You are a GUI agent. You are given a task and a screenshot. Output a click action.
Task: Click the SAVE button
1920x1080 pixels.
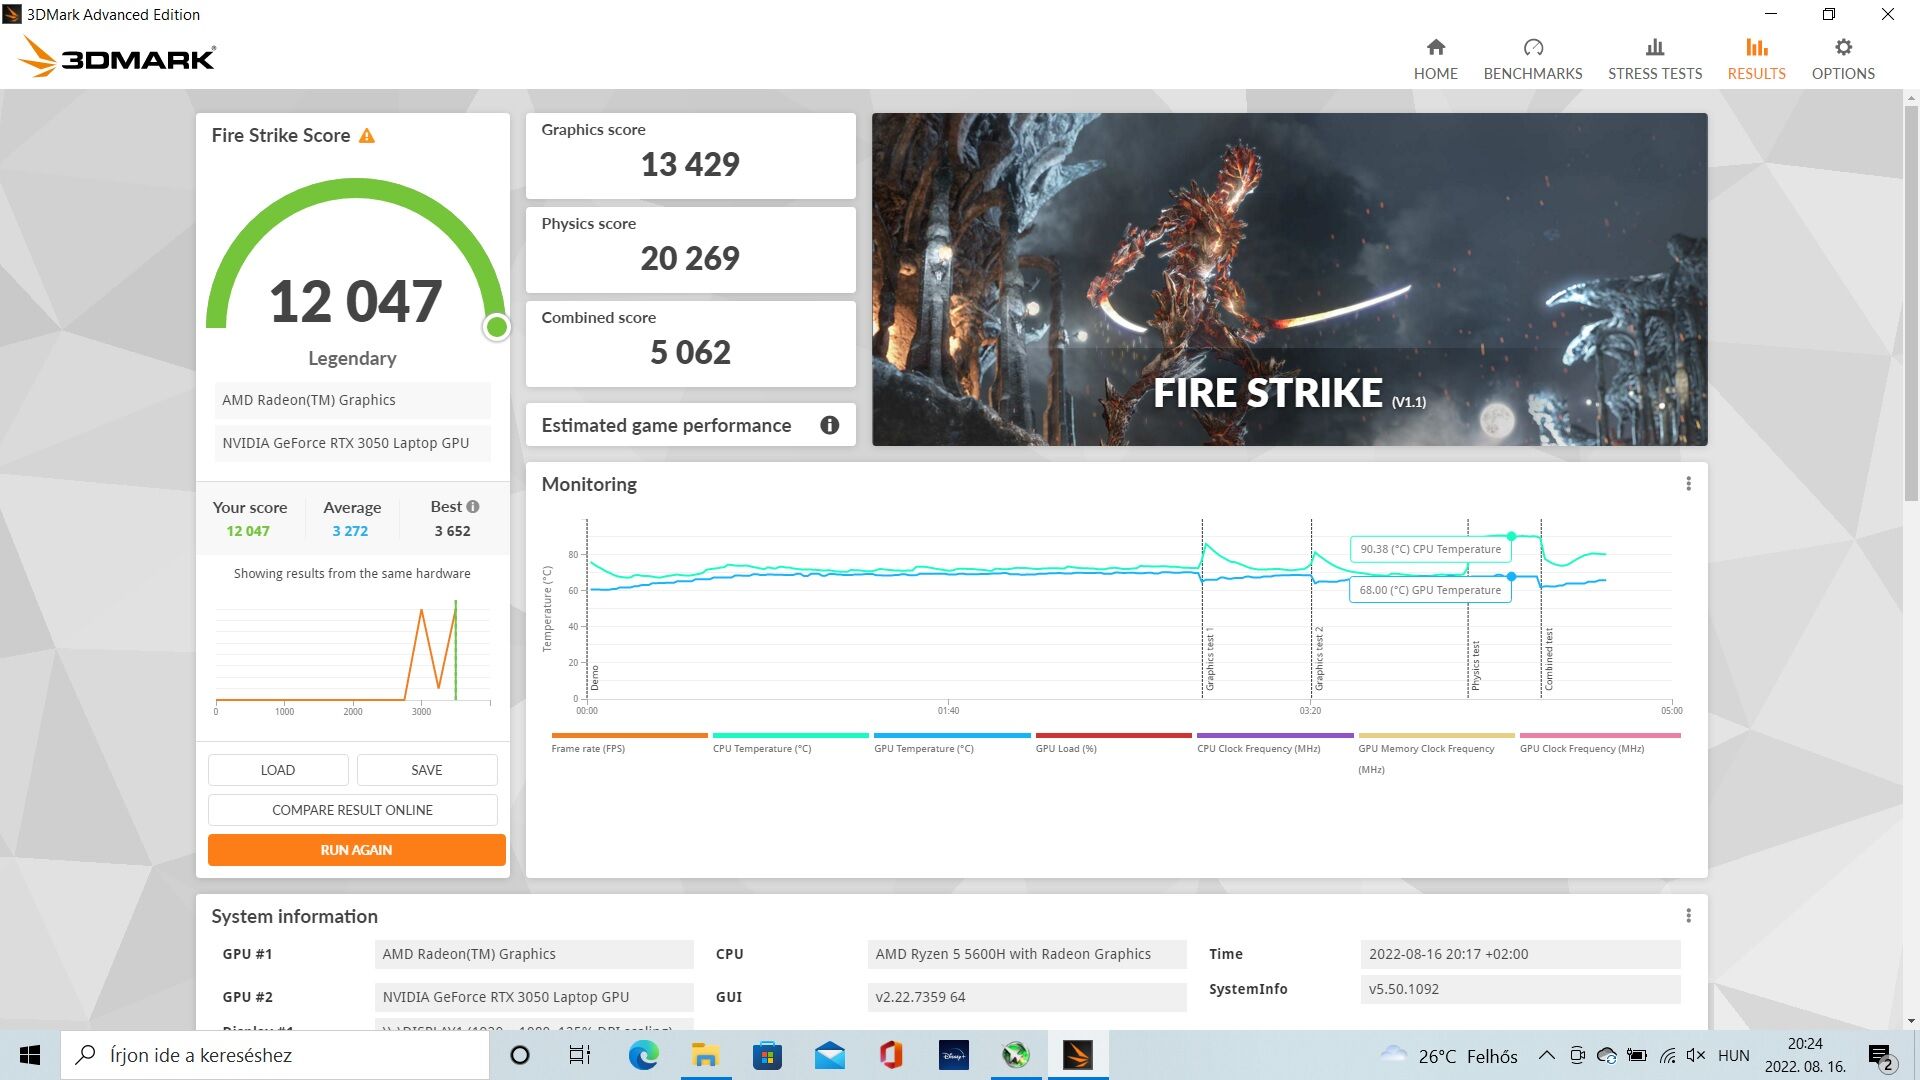(x=427, y=770)
